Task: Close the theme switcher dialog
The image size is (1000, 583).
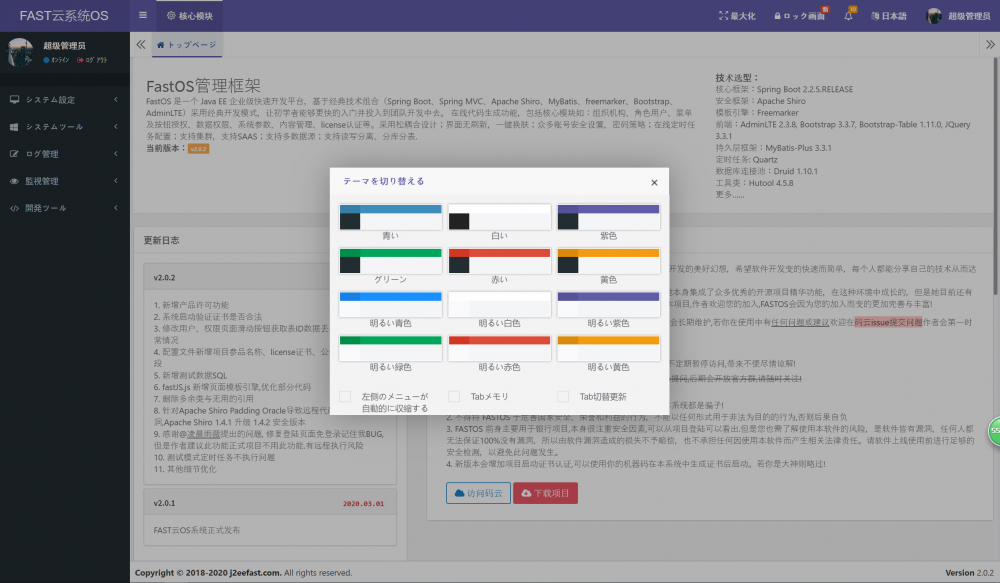Action: coord(654,182)
